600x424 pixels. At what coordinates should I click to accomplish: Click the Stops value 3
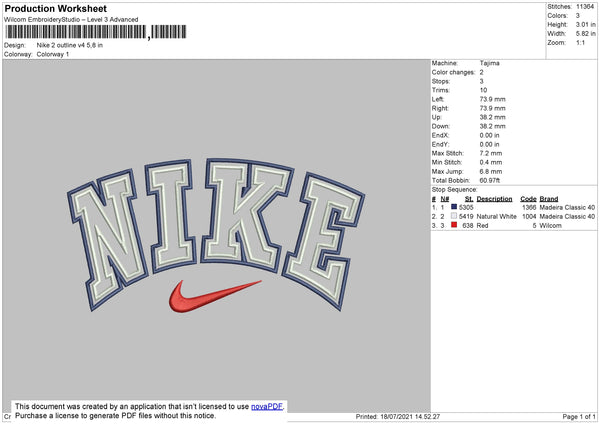click(481, 81)
